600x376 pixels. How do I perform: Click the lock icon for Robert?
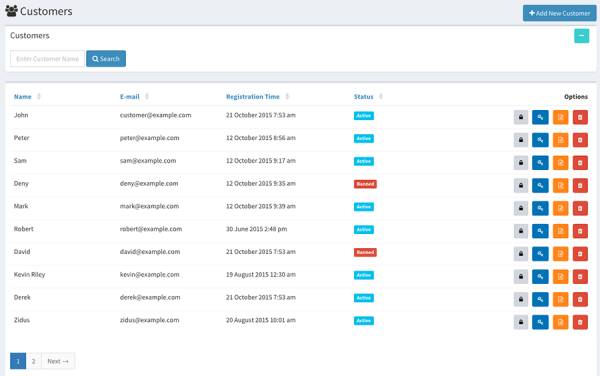521,231
